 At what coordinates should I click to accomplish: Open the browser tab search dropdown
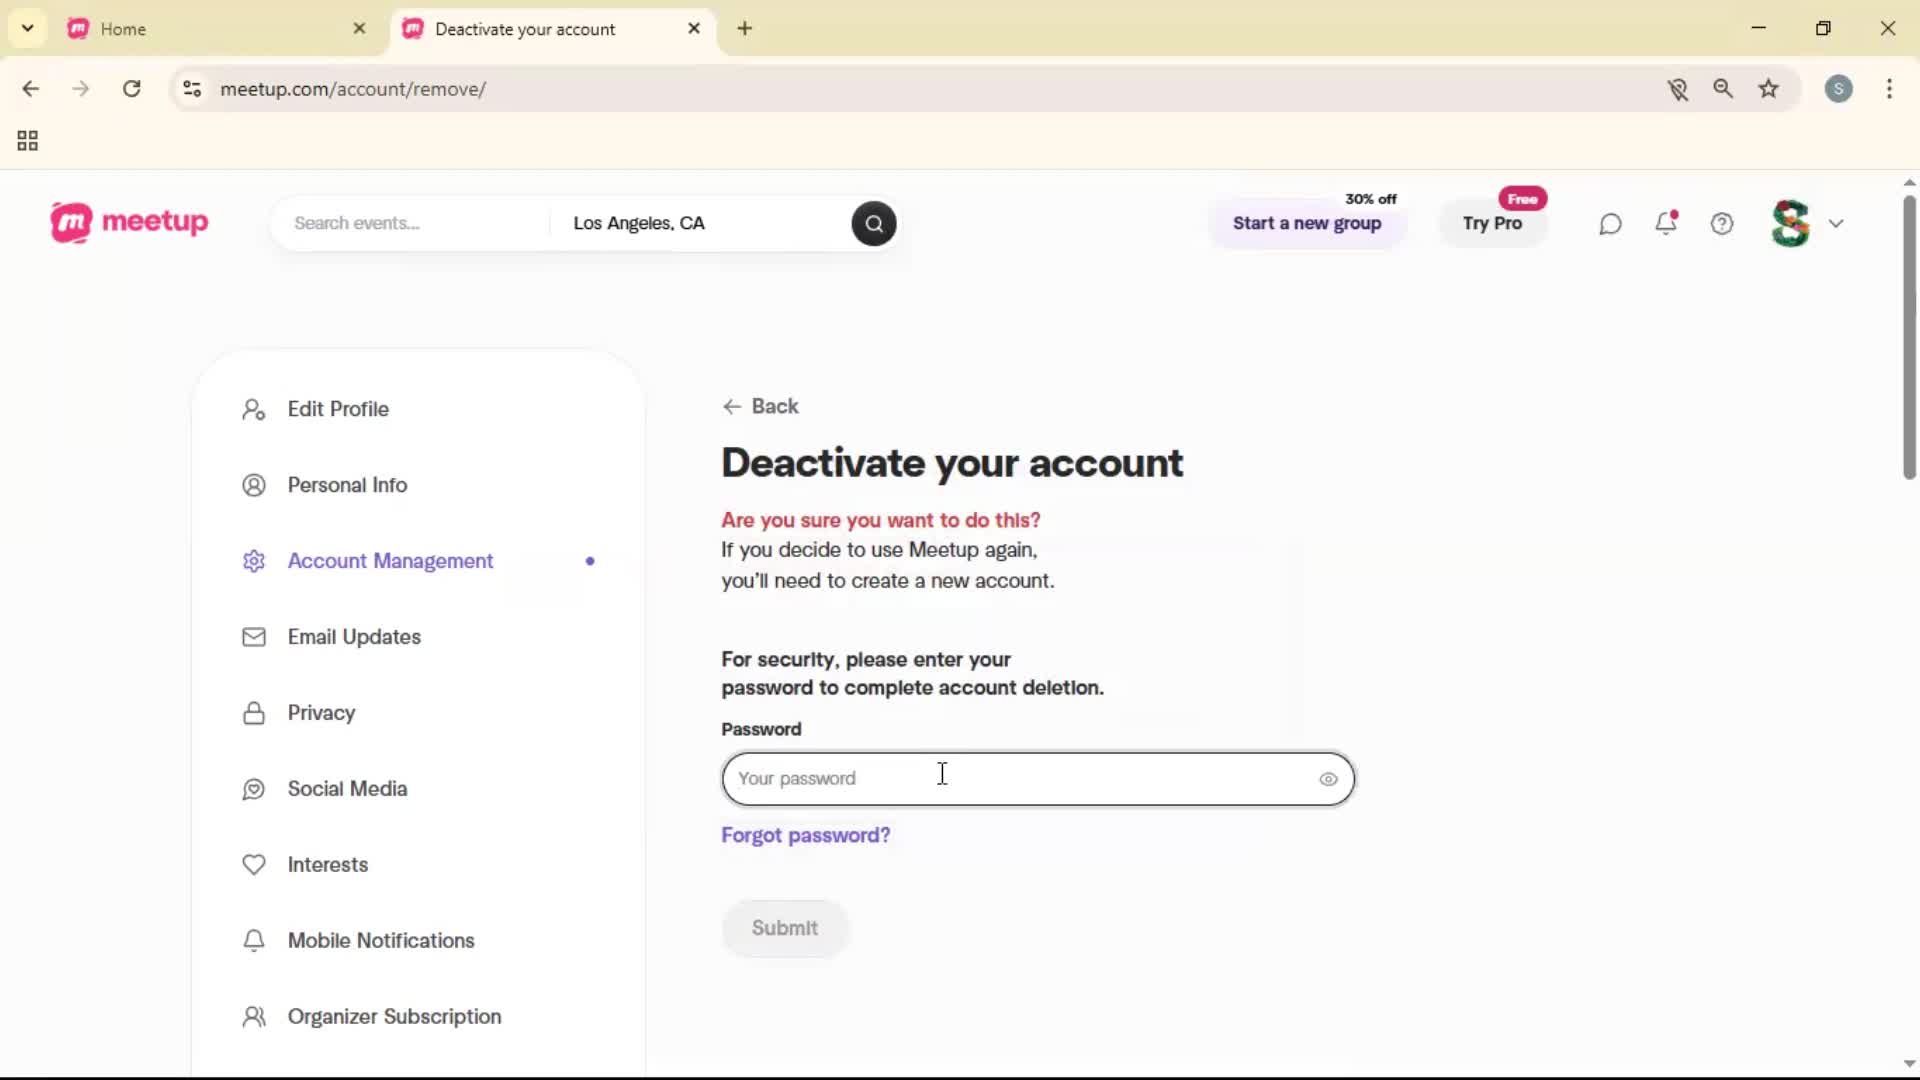coord(27,28)
